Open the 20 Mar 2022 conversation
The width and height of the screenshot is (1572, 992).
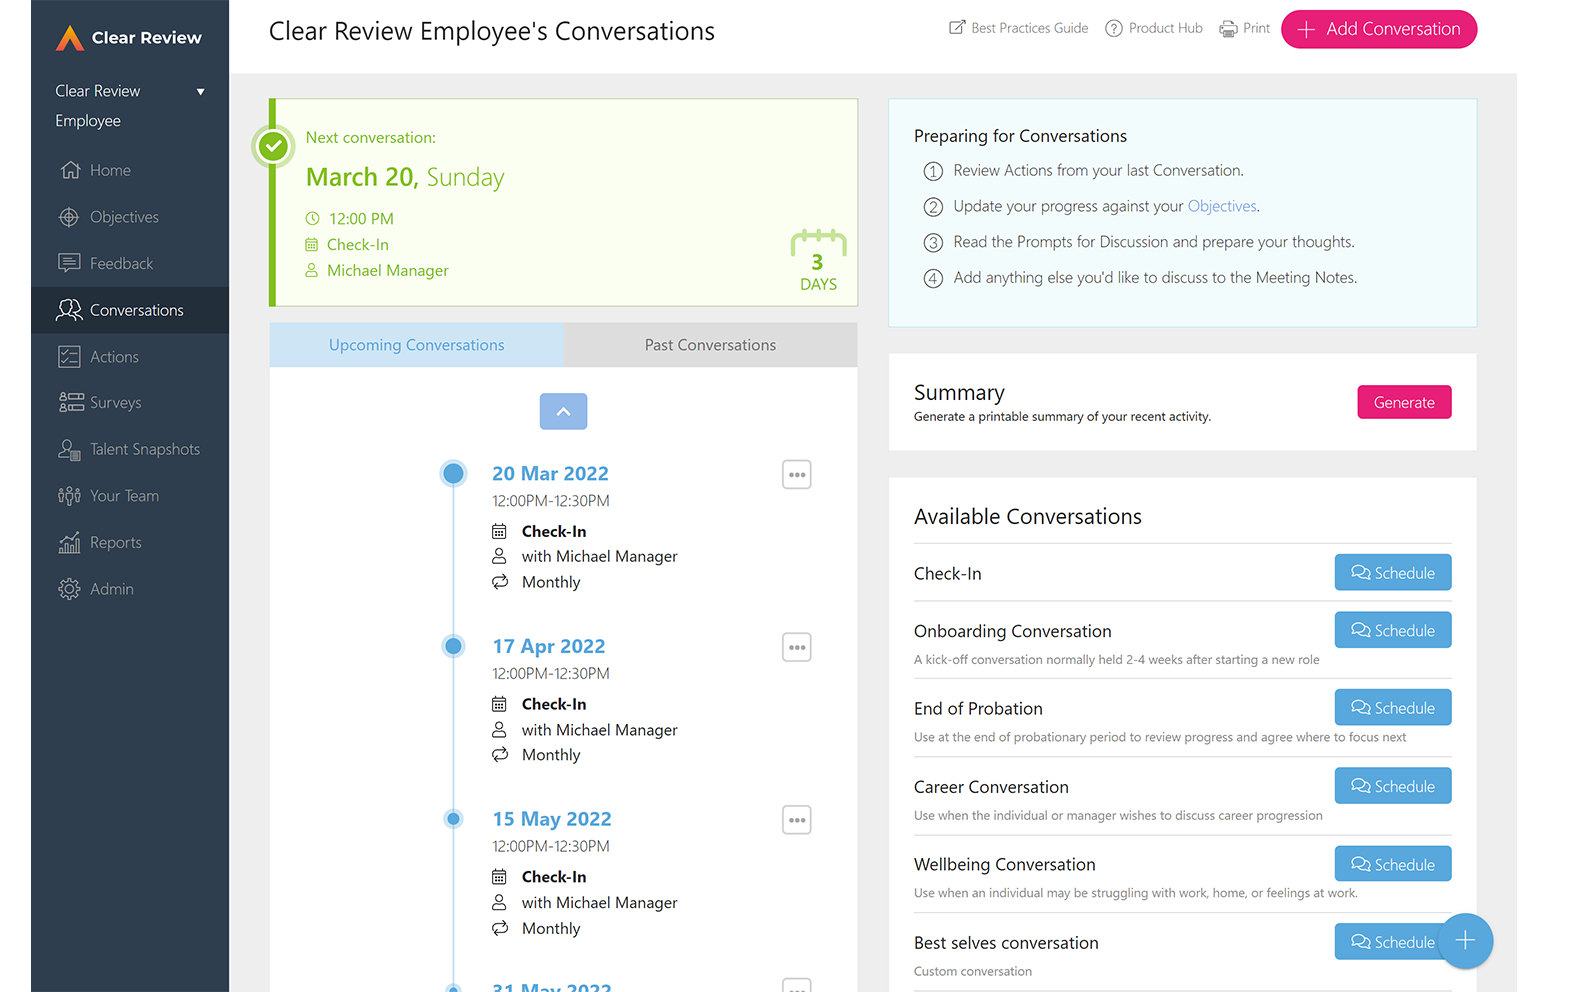click(x=550, y=474)
